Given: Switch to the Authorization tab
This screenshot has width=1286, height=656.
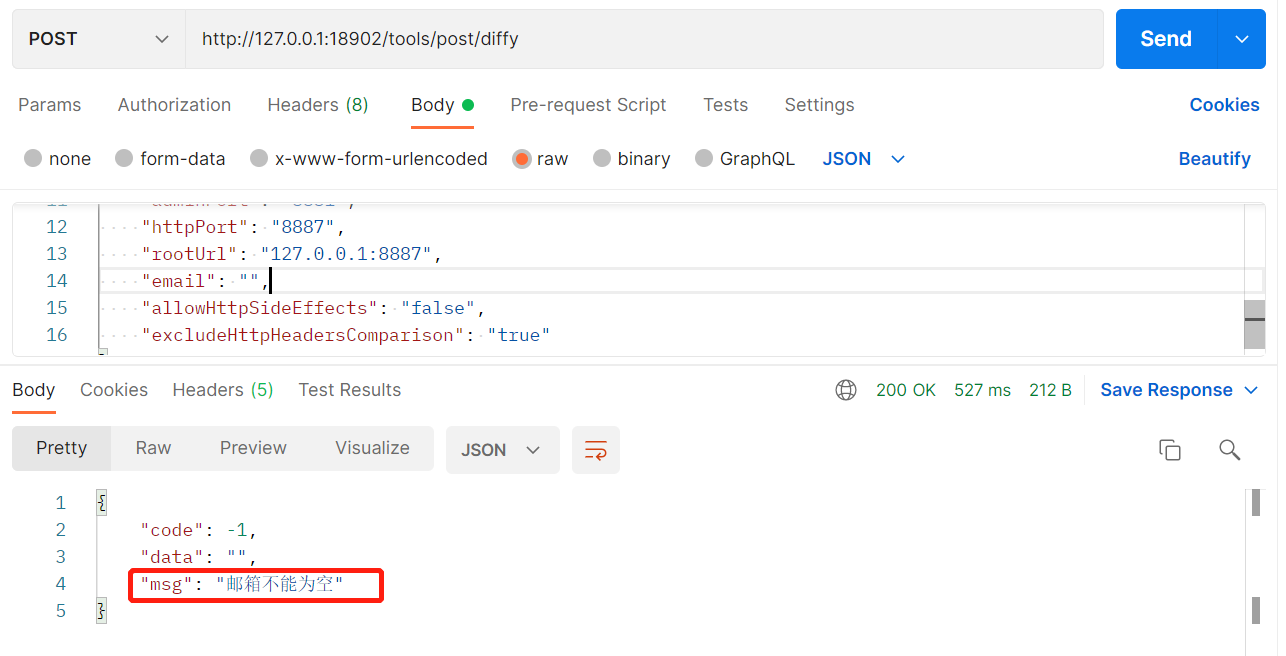Looking at the screenshot, I should click(x=174, y=105).
